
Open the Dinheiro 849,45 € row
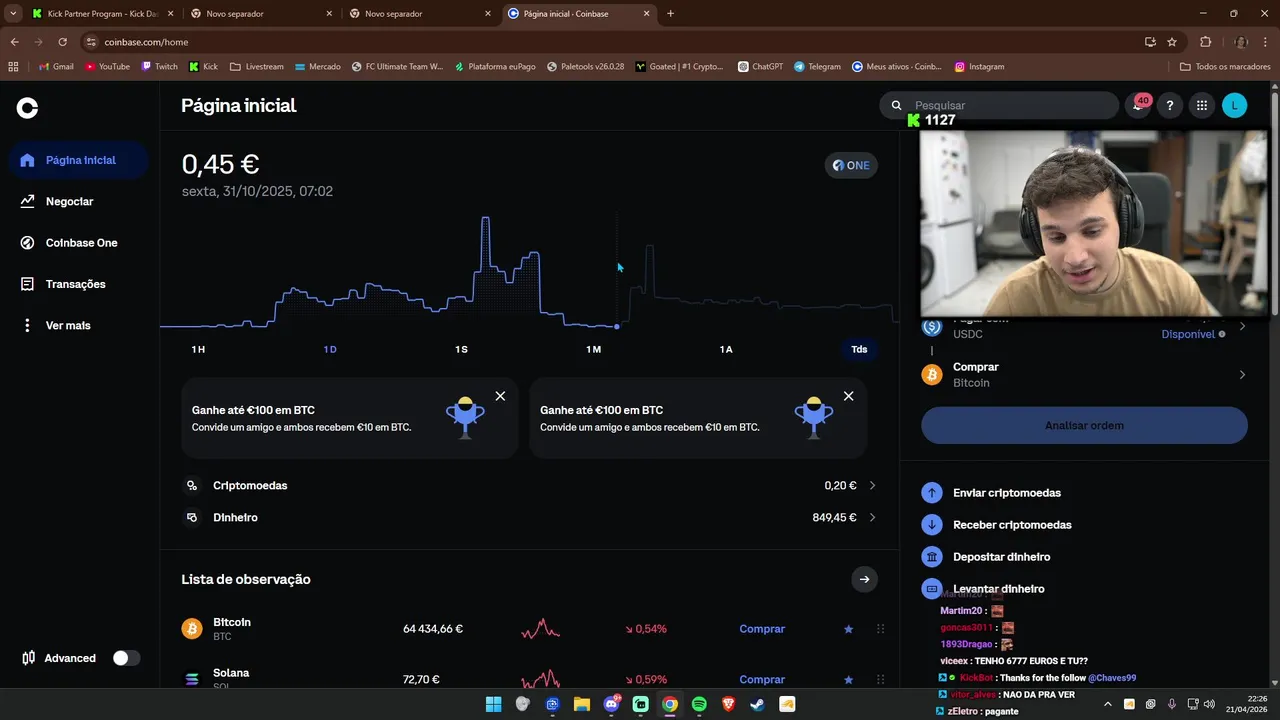530,517
